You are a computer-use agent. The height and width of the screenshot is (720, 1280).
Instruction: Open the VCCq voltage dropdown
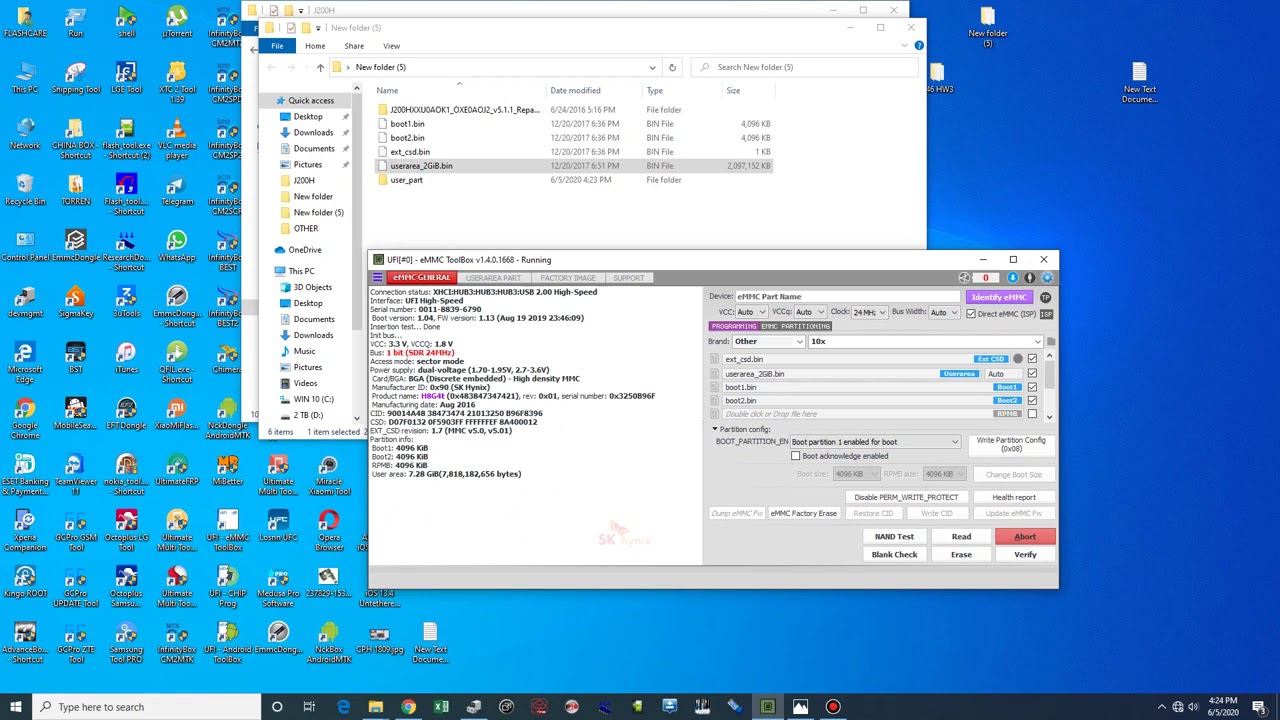click(810, 312)
